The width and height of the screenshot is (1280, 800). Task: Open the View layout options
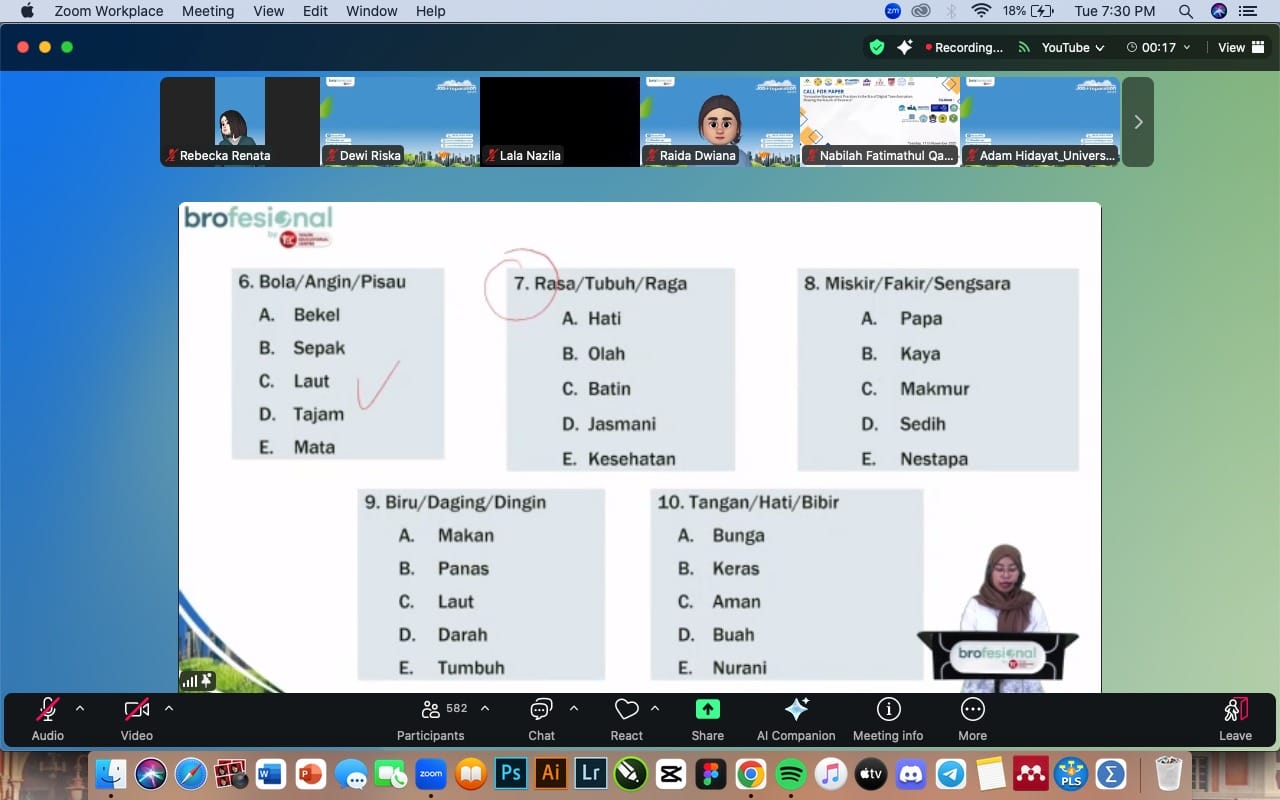pos(1237,47)
